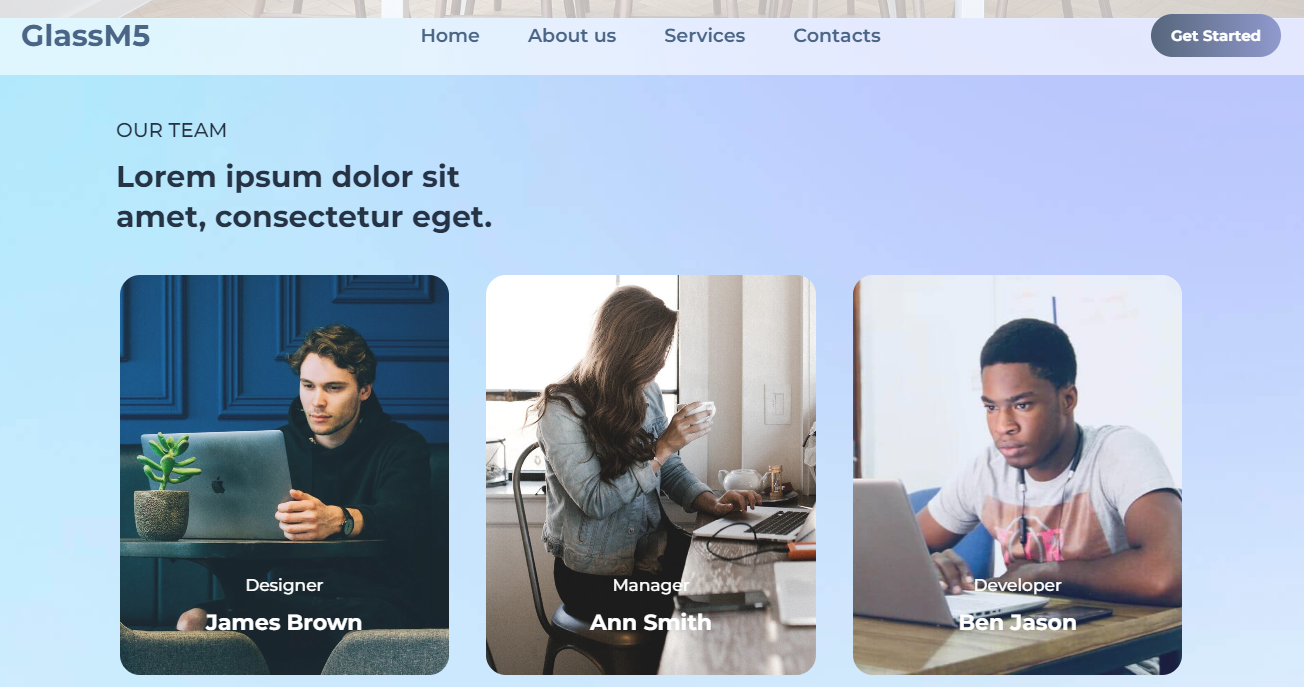Click the Developer role label
Viewport: 1304px width, 687px height.
1018,585
